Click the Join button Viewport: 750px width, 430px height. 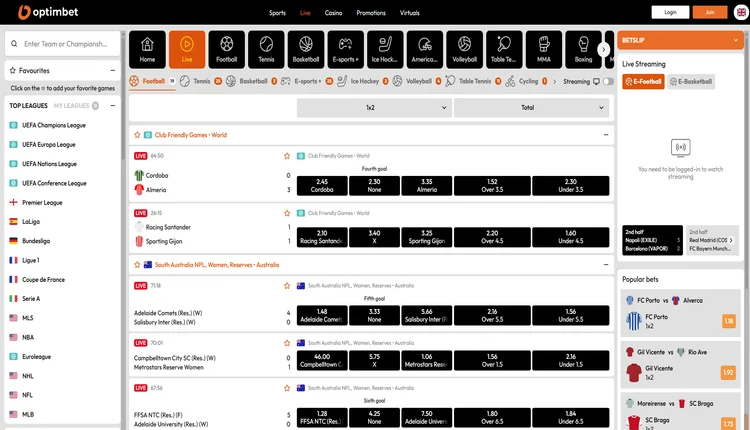pos(710,12)
